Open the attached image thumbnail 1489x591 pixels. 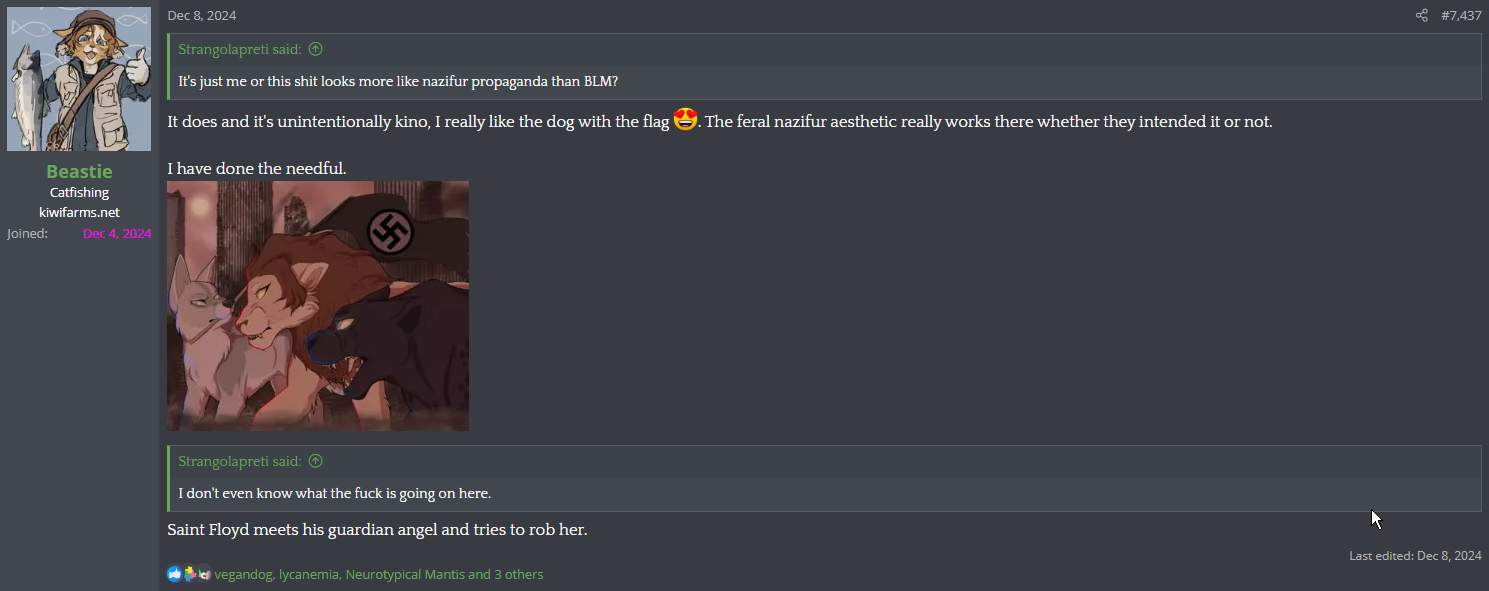(318, 306)
